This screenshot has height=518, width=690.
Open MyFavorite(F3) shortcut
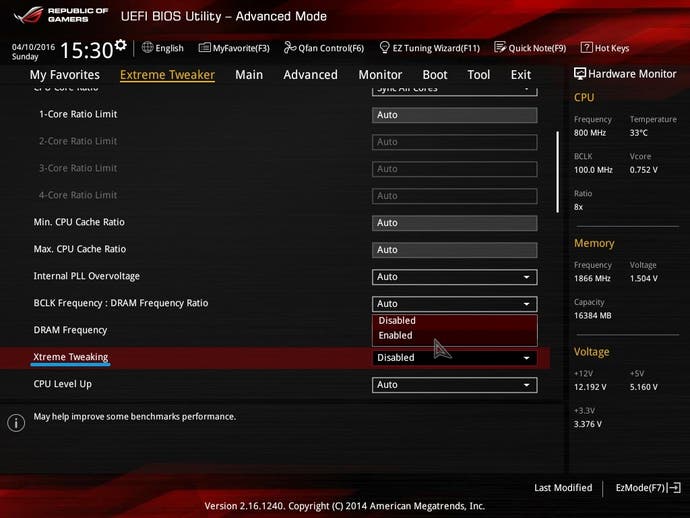tap(234, 48)
